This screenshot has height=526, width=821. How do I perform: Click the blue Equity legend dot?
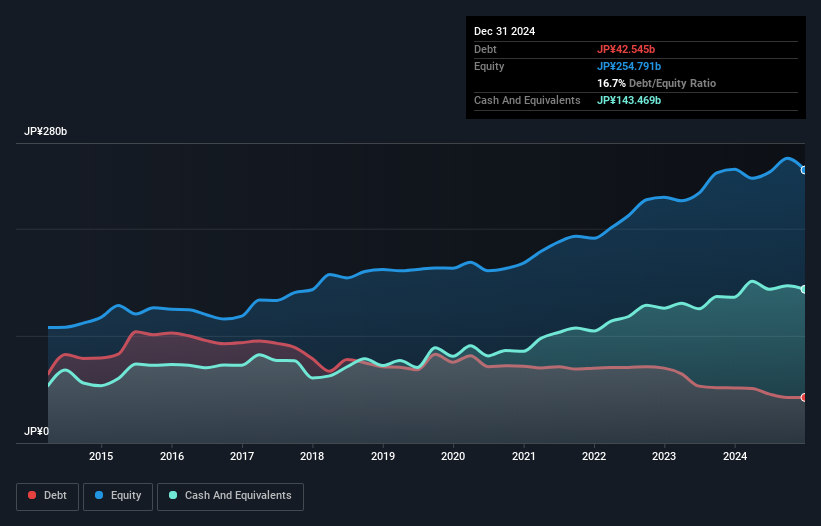coord(99,495)
